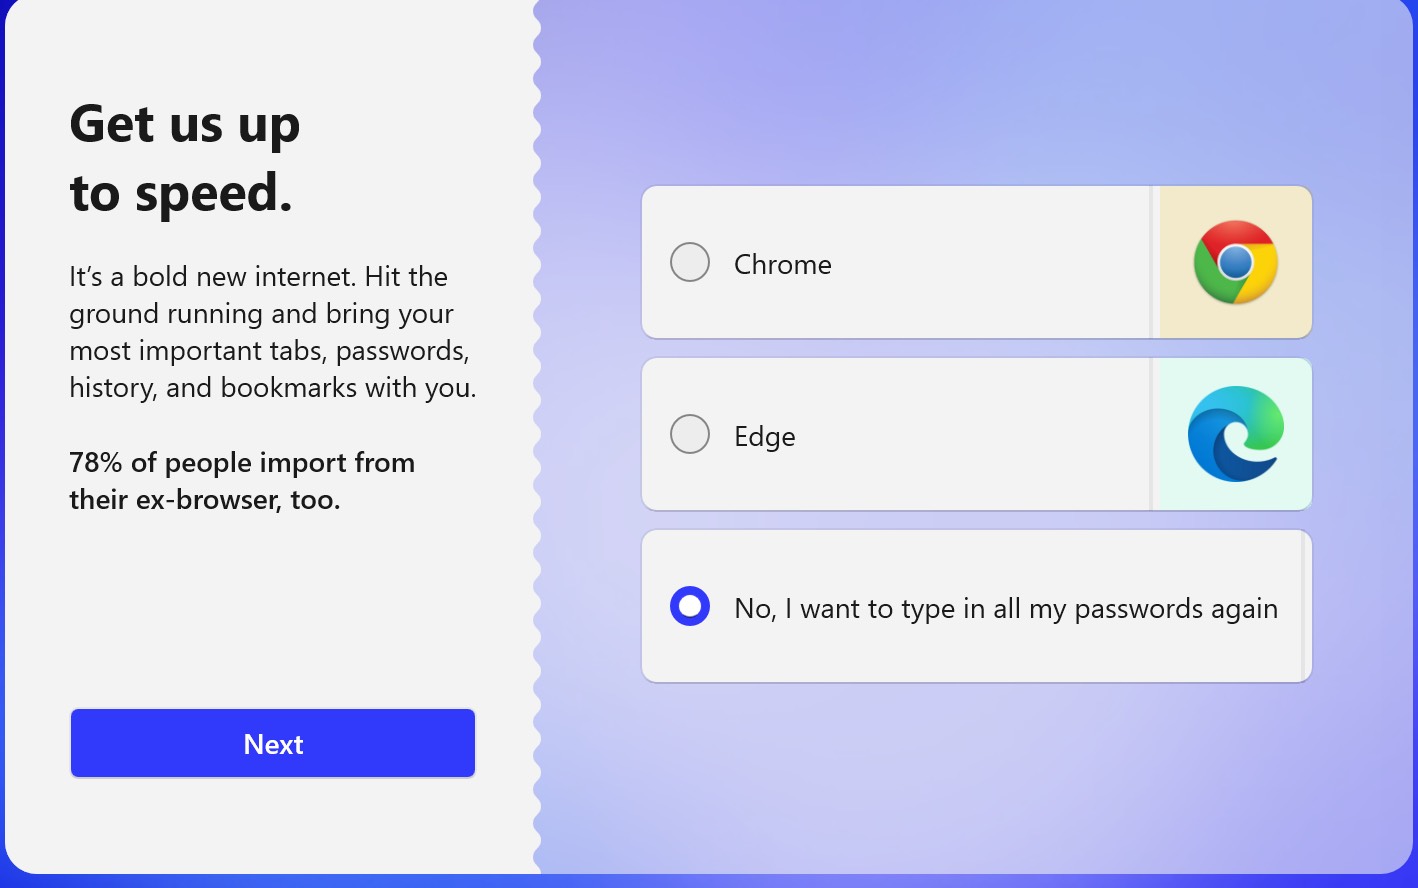Screen dimensions: 1418x888
Task: Click the selected password-retyping radio button
Action: tap(690, 606)
